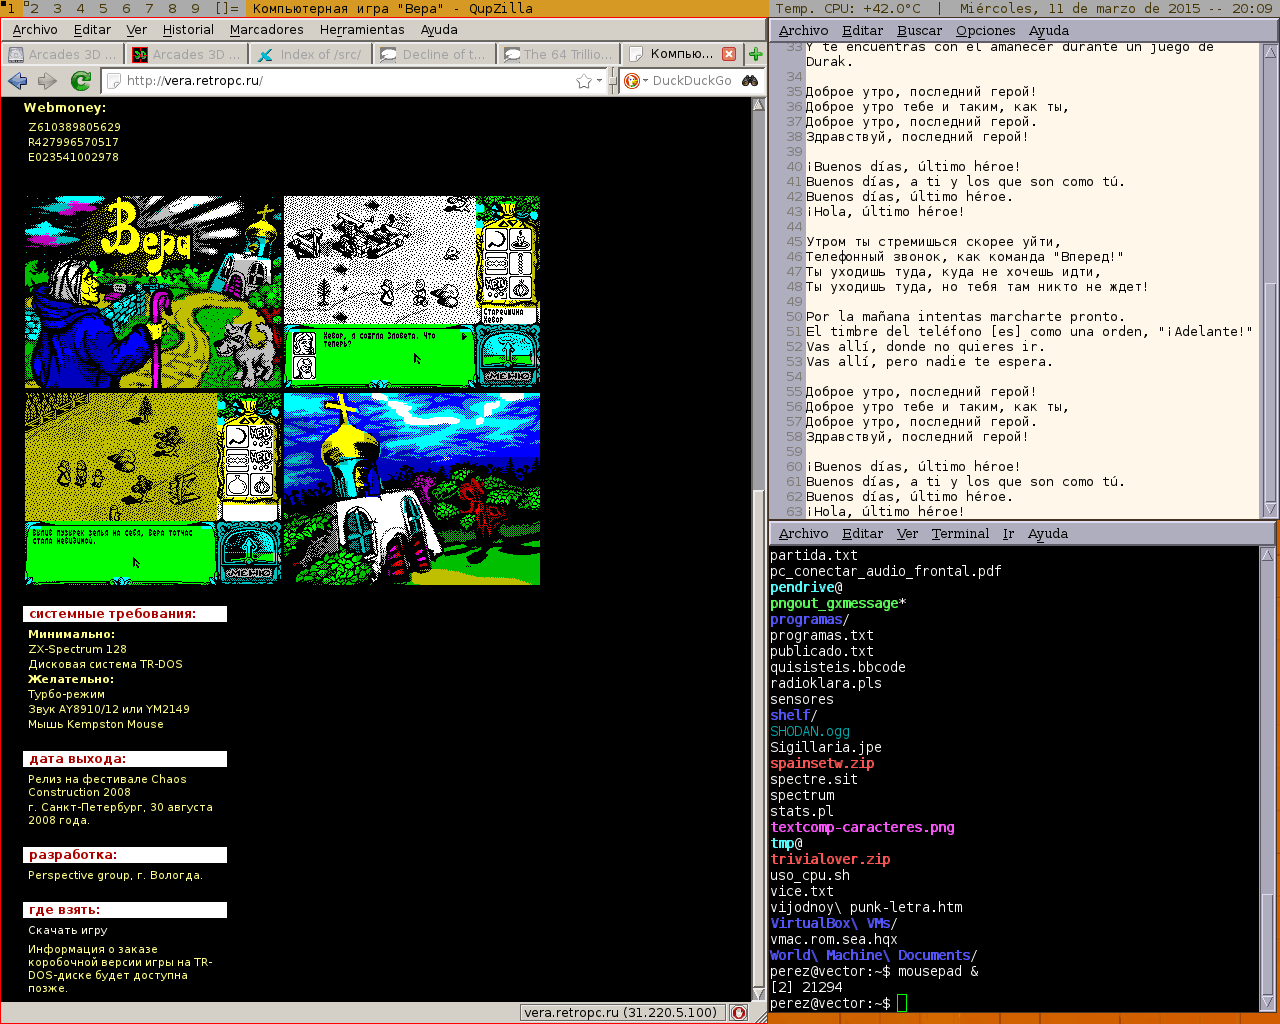Open the white snowy game screenshot thumbnail
The width and height of the screenshot is (1280, 1024).
tap(412, 292)
